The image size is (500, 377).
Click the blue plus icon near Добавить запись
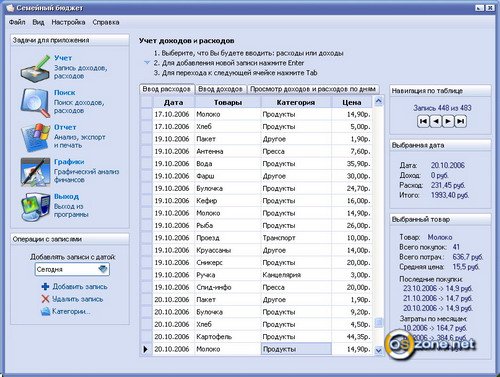click(x=45, y=287)
